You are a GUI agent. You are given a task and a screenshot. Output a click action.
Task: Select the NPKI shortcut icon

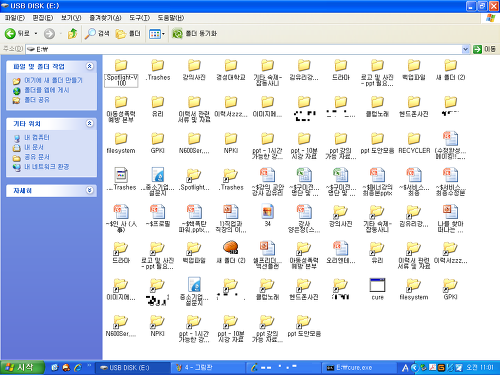(x=158, y=321)
